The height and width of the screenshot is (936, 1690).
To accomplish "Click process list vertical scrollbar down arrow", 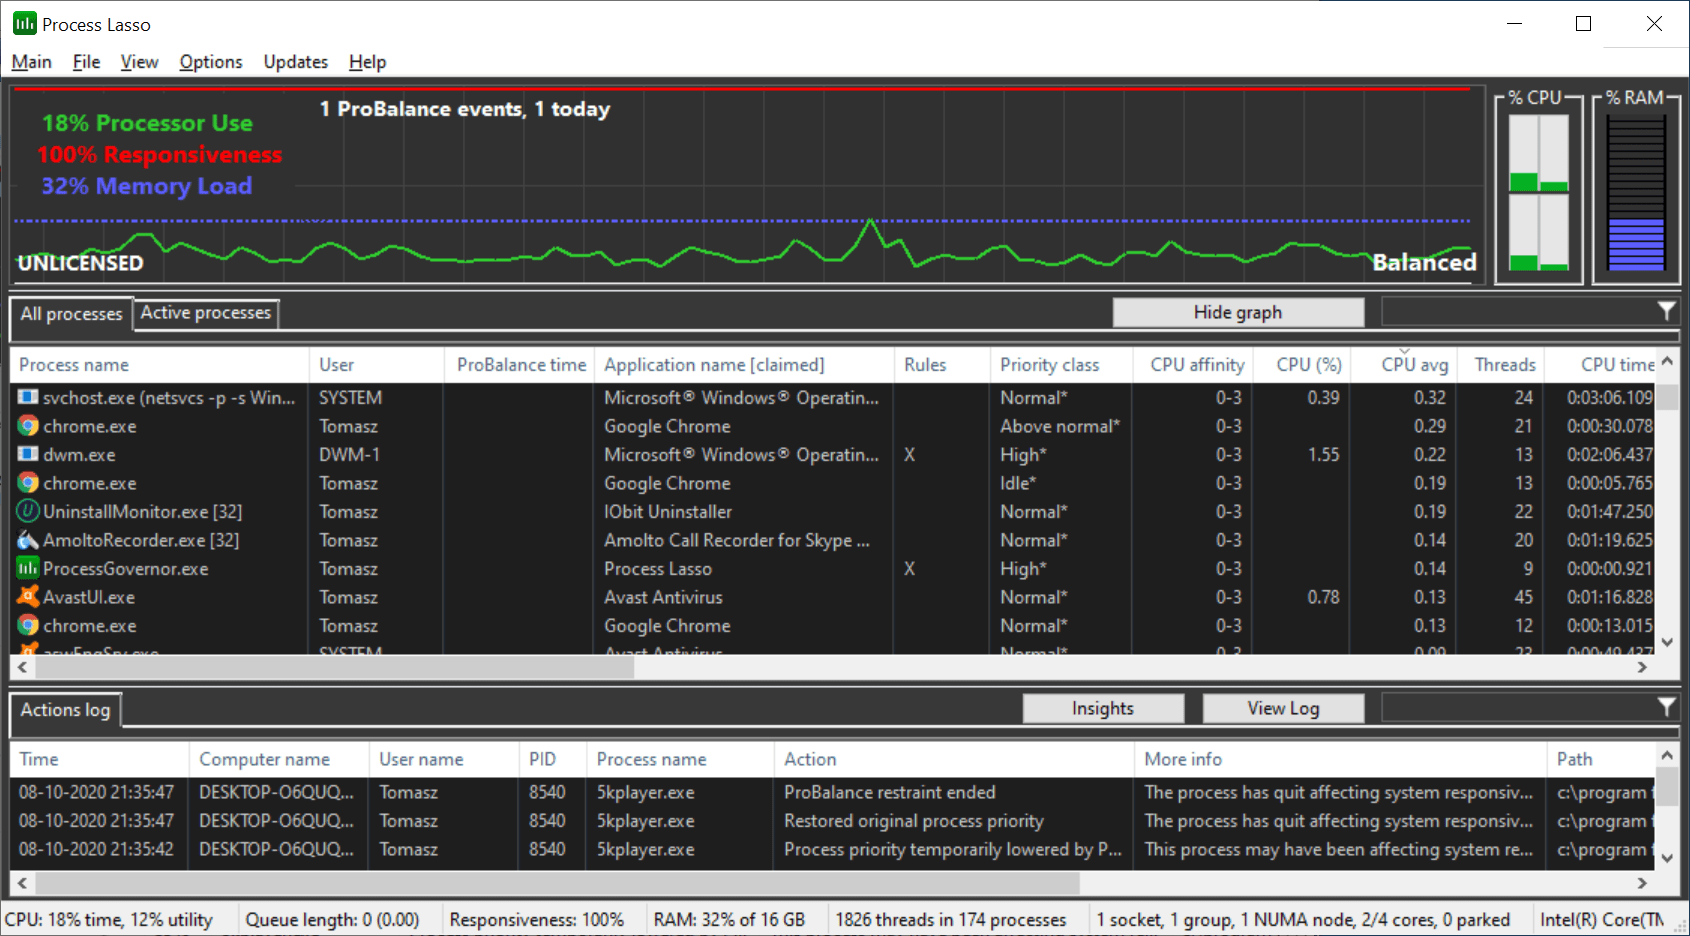I will 1666,642.
